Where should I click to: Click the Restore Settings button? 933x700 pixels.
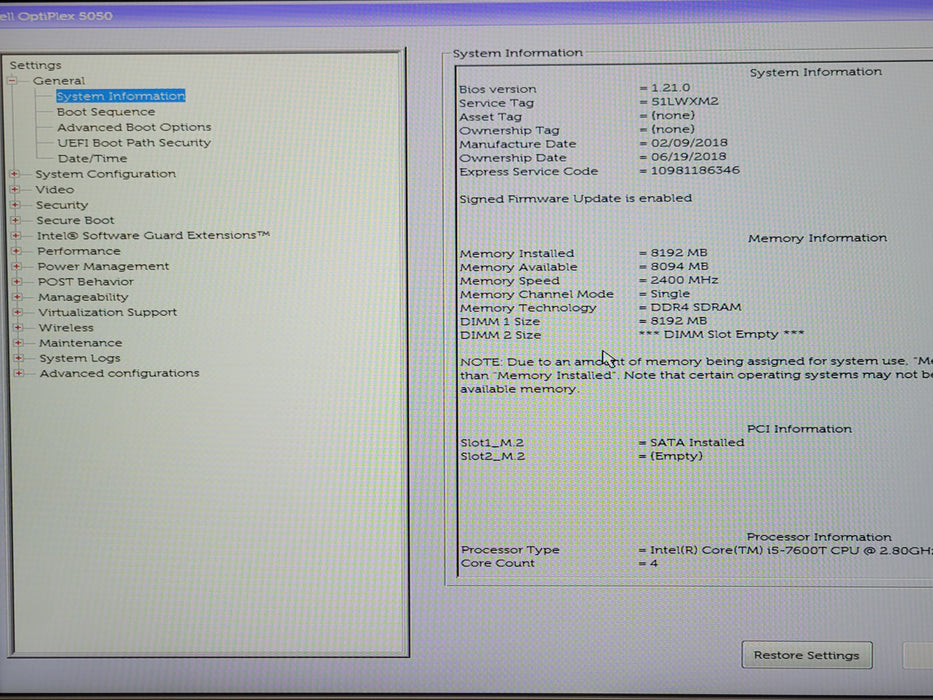coord(807,655)
